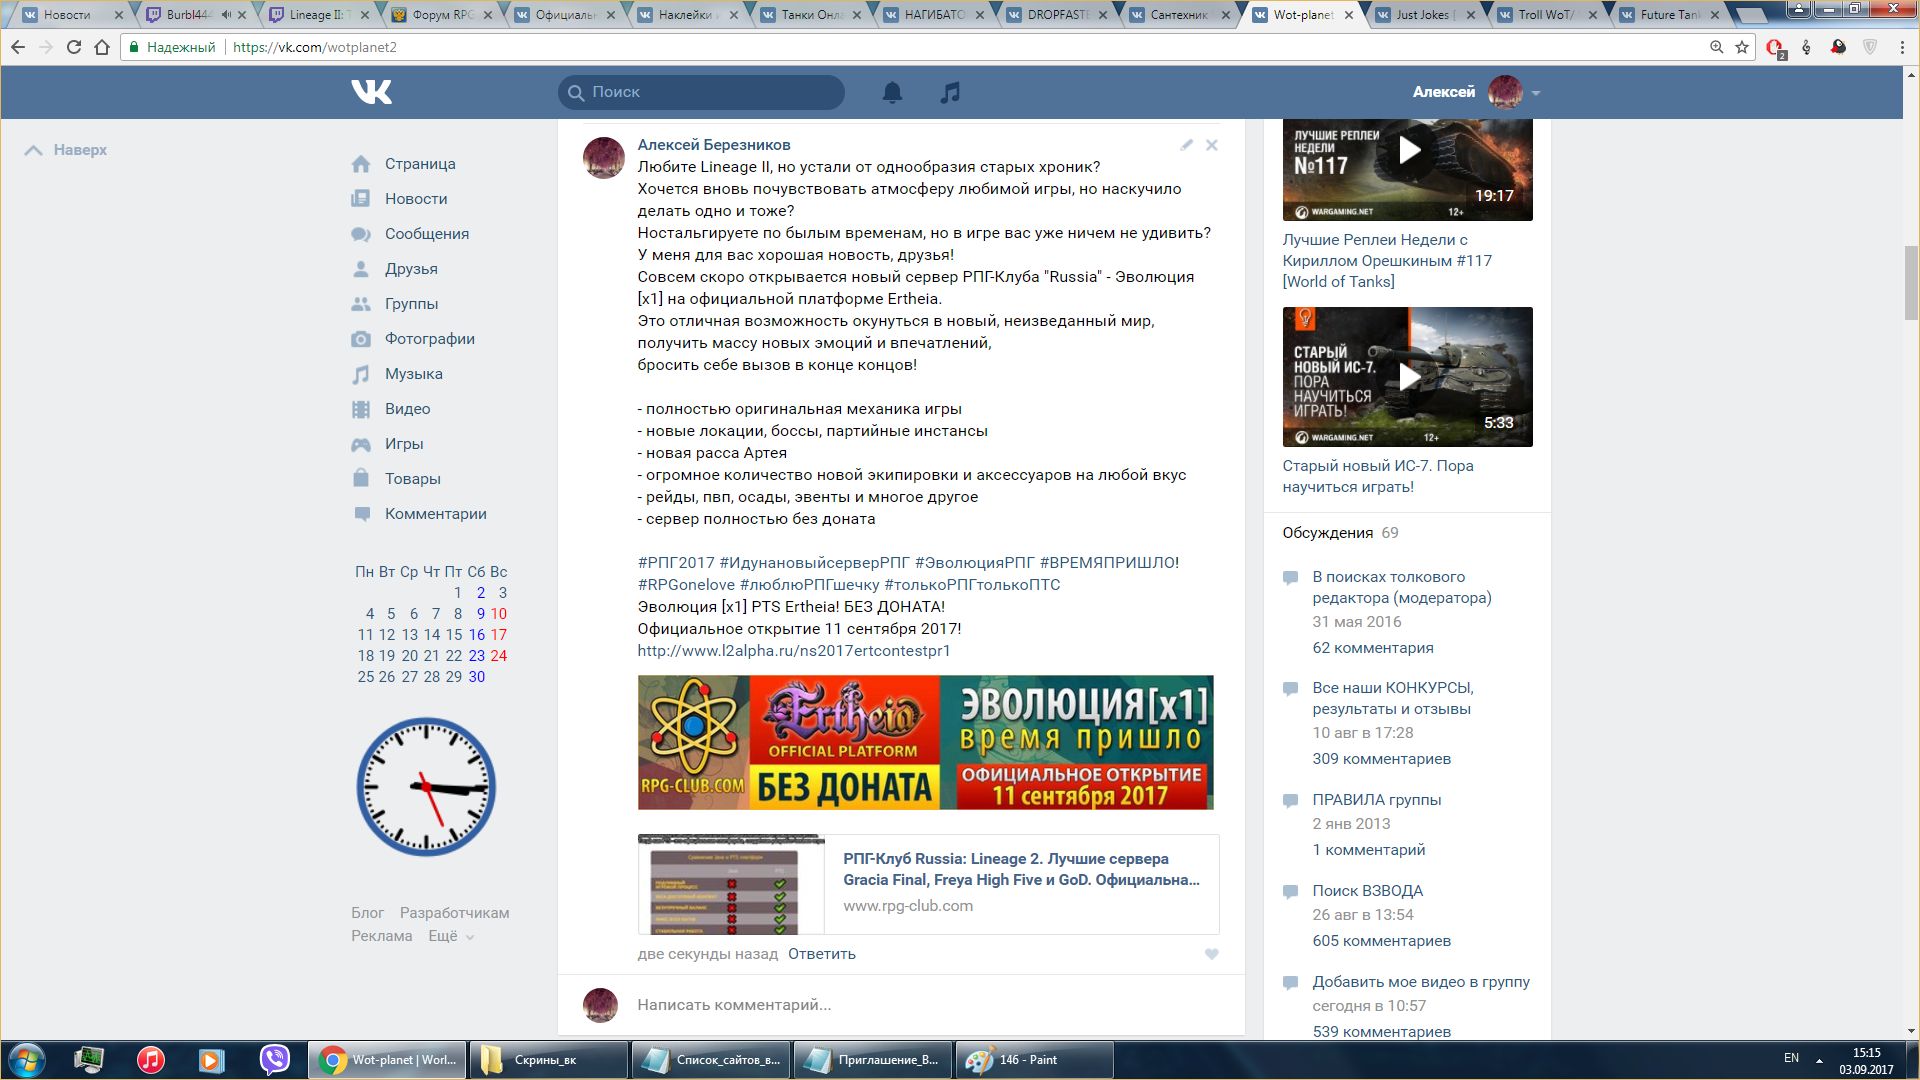Click the VK logo in header
Viewport: 1920px width, 1080px height.
coord(371,92)
